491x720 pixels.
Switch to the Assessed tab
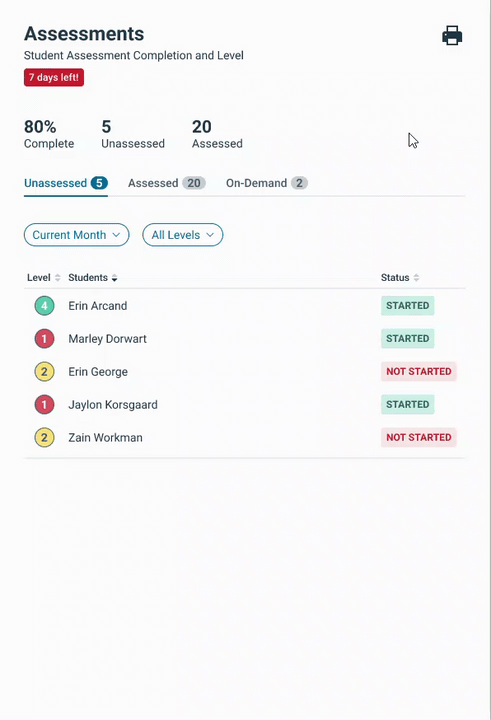coord(167,183)
